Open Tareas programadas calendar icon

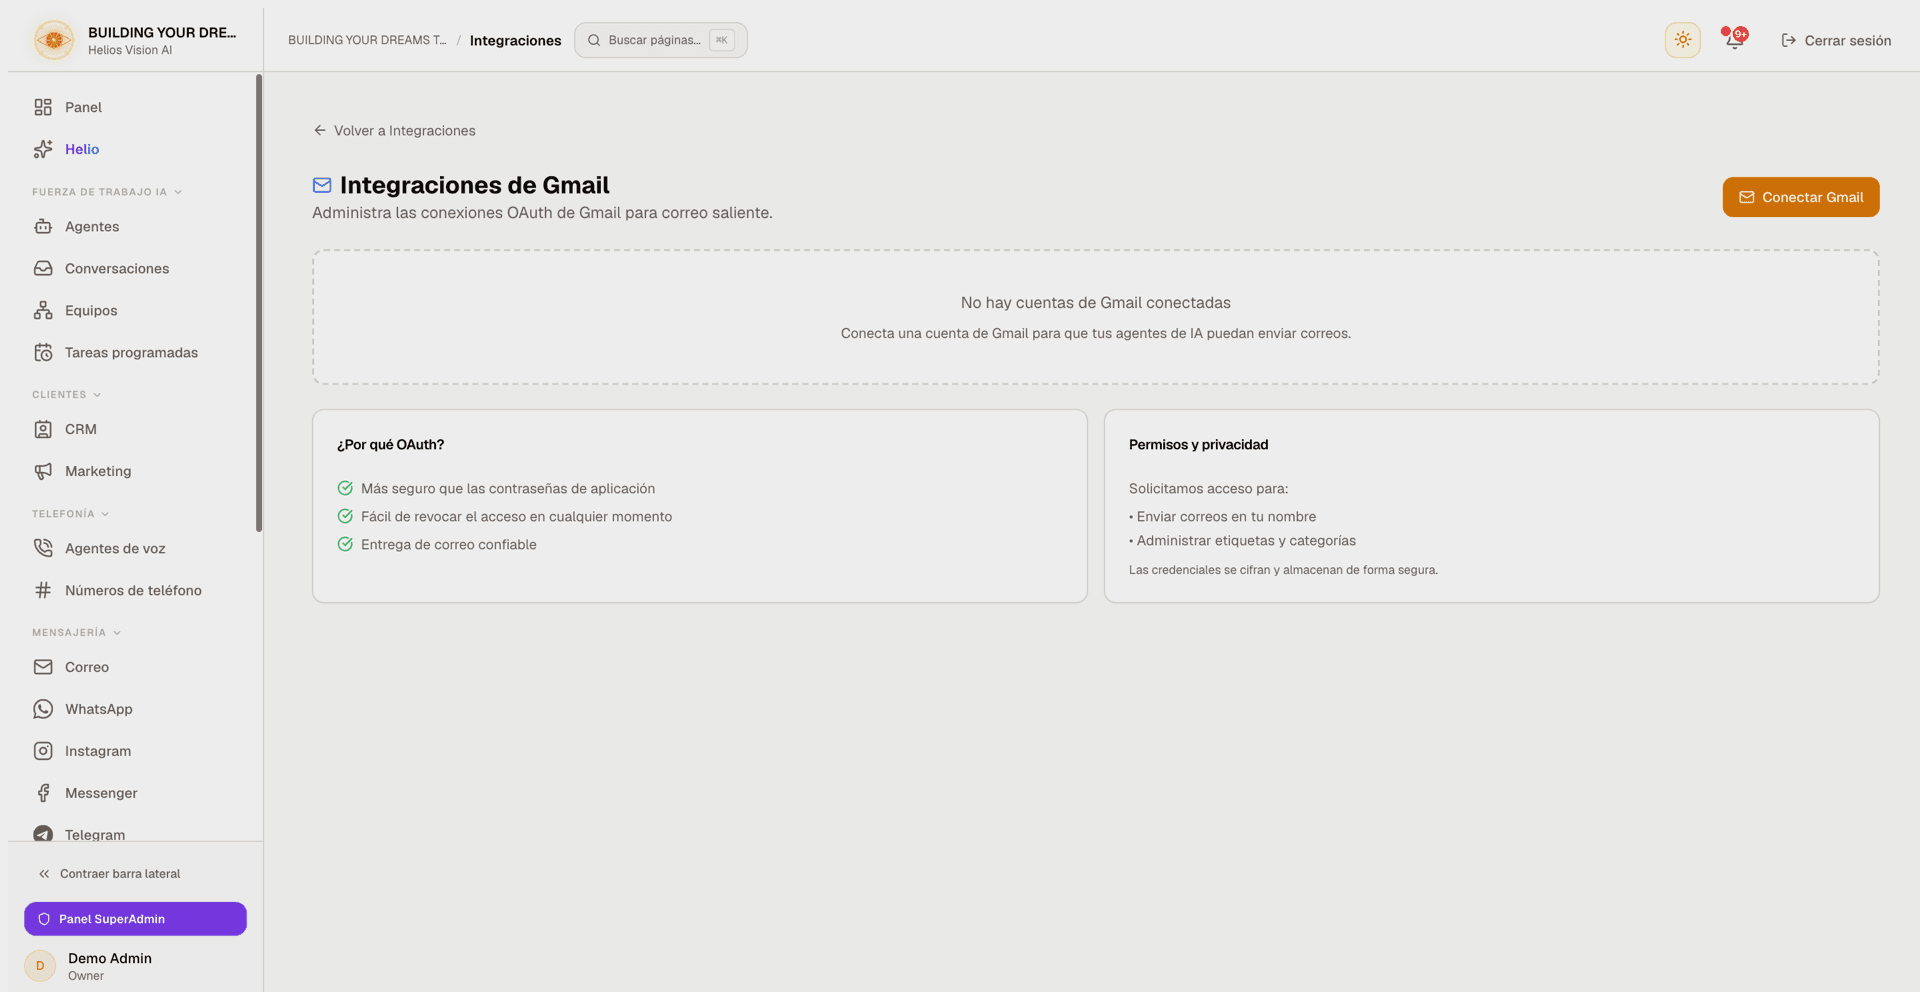43,353
